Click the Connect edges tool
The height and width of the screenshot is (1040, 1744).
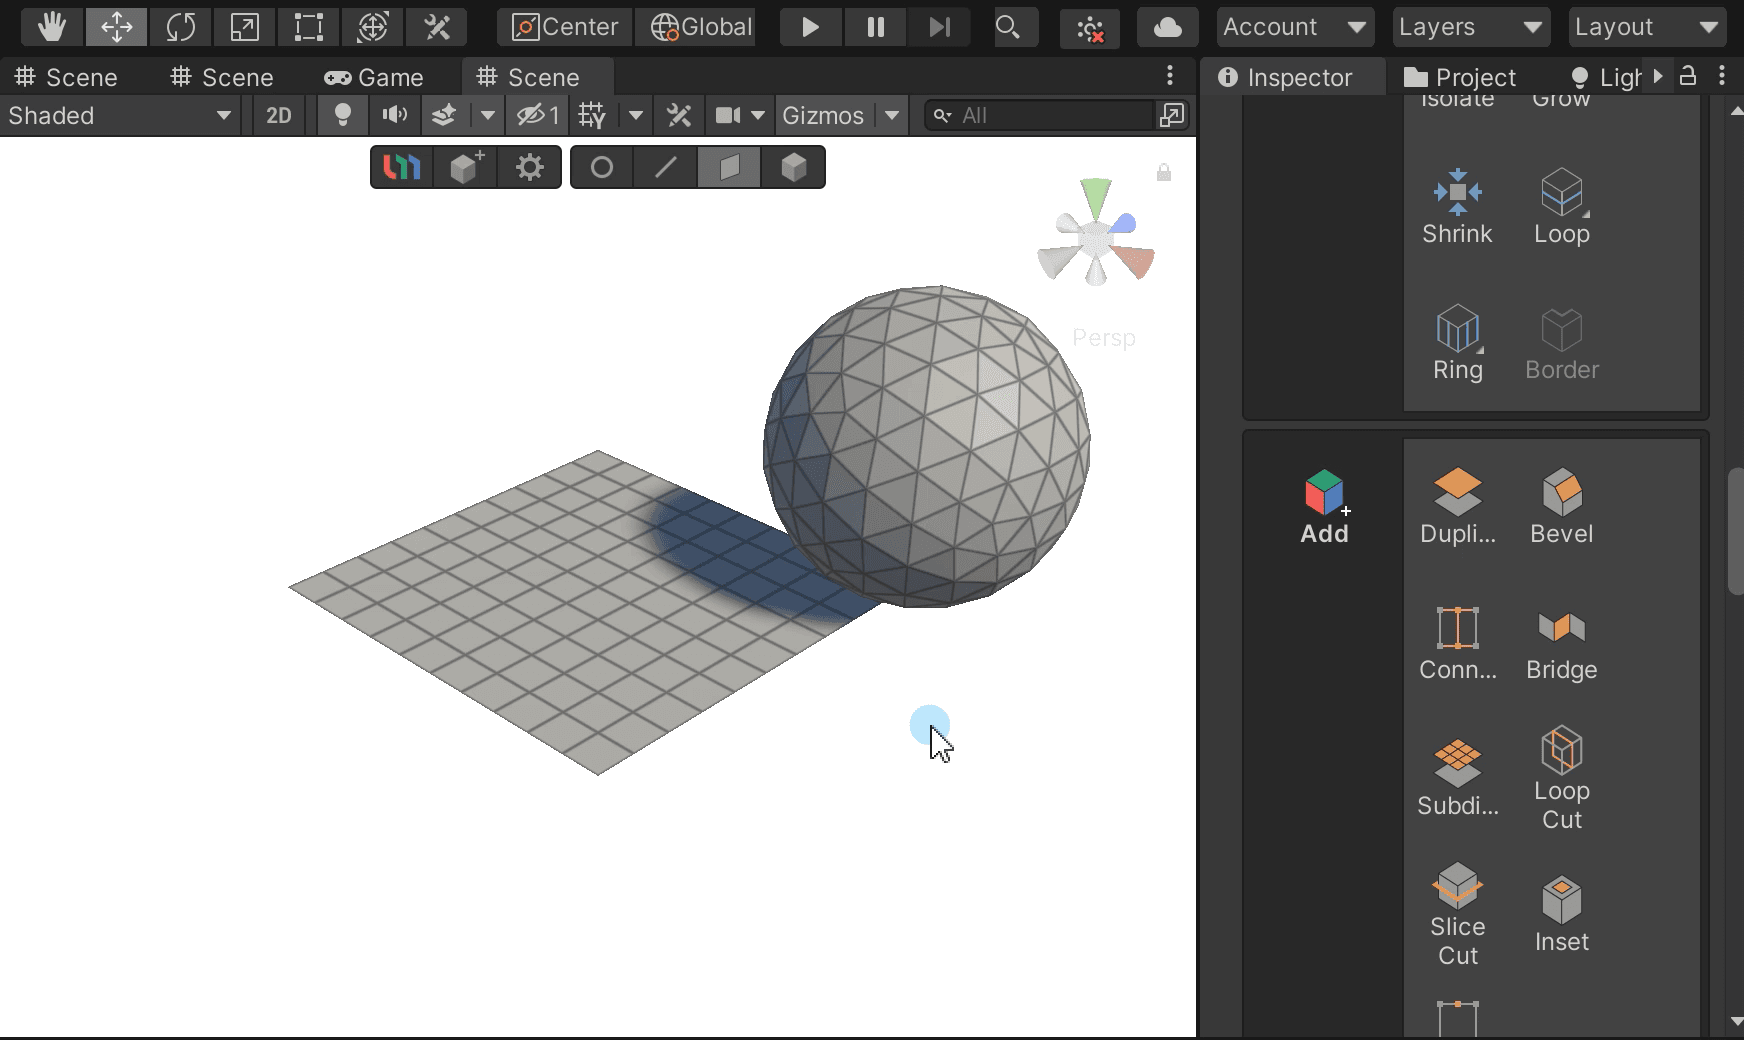1458,642
